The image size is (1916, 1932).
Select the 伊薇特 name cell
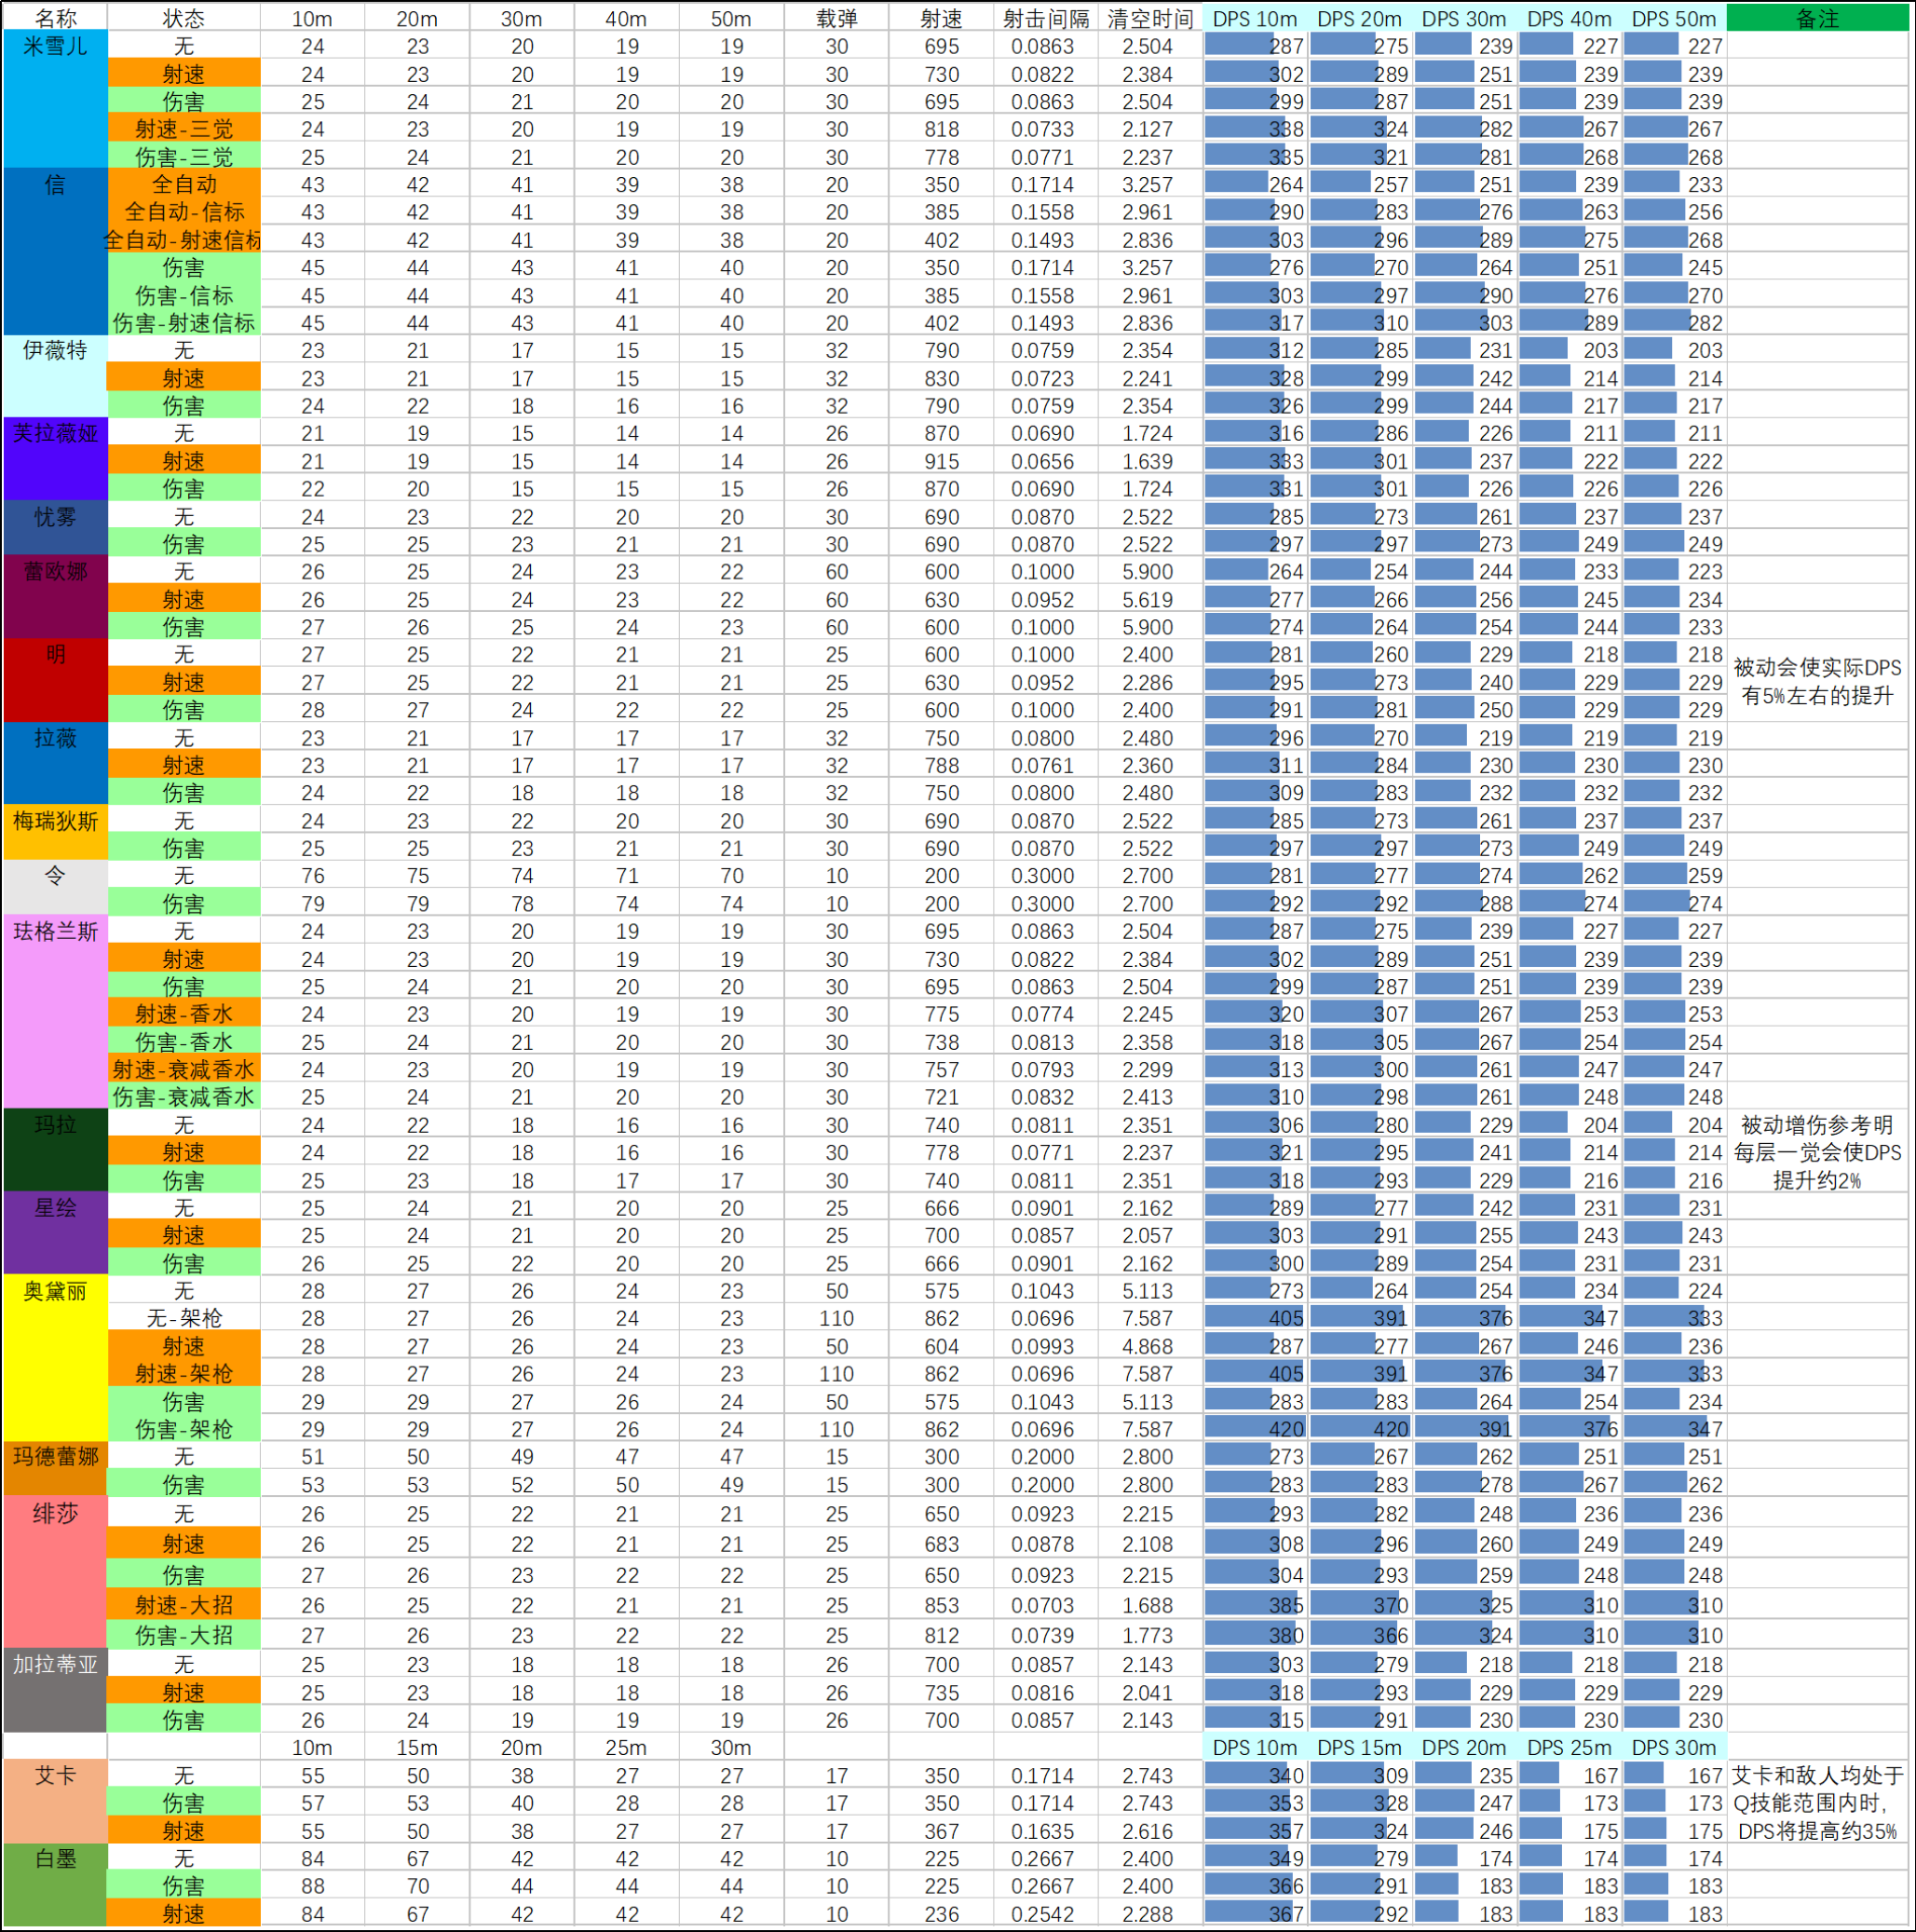click(x=55, y=376)
